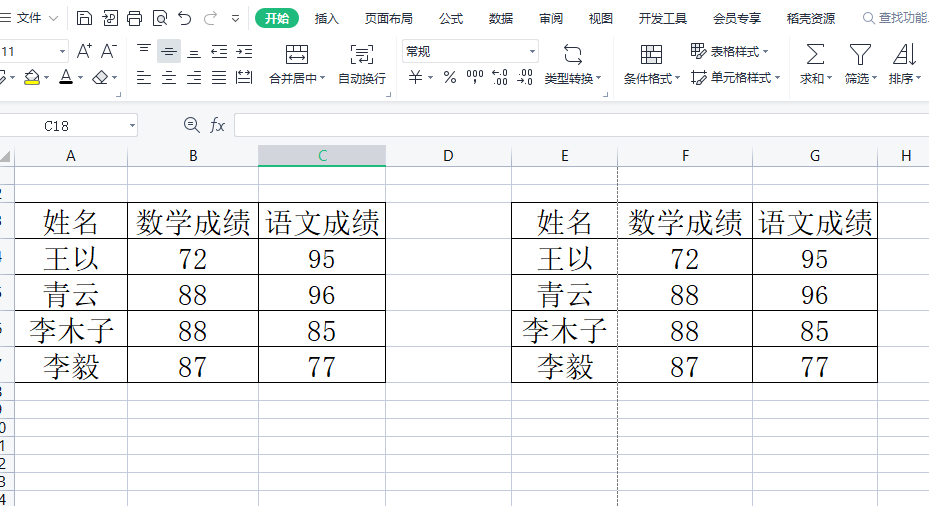Increase font size with A+ icon
This screenshot has height=506, width=929.
pyautogui.click(x=84, y=51)
